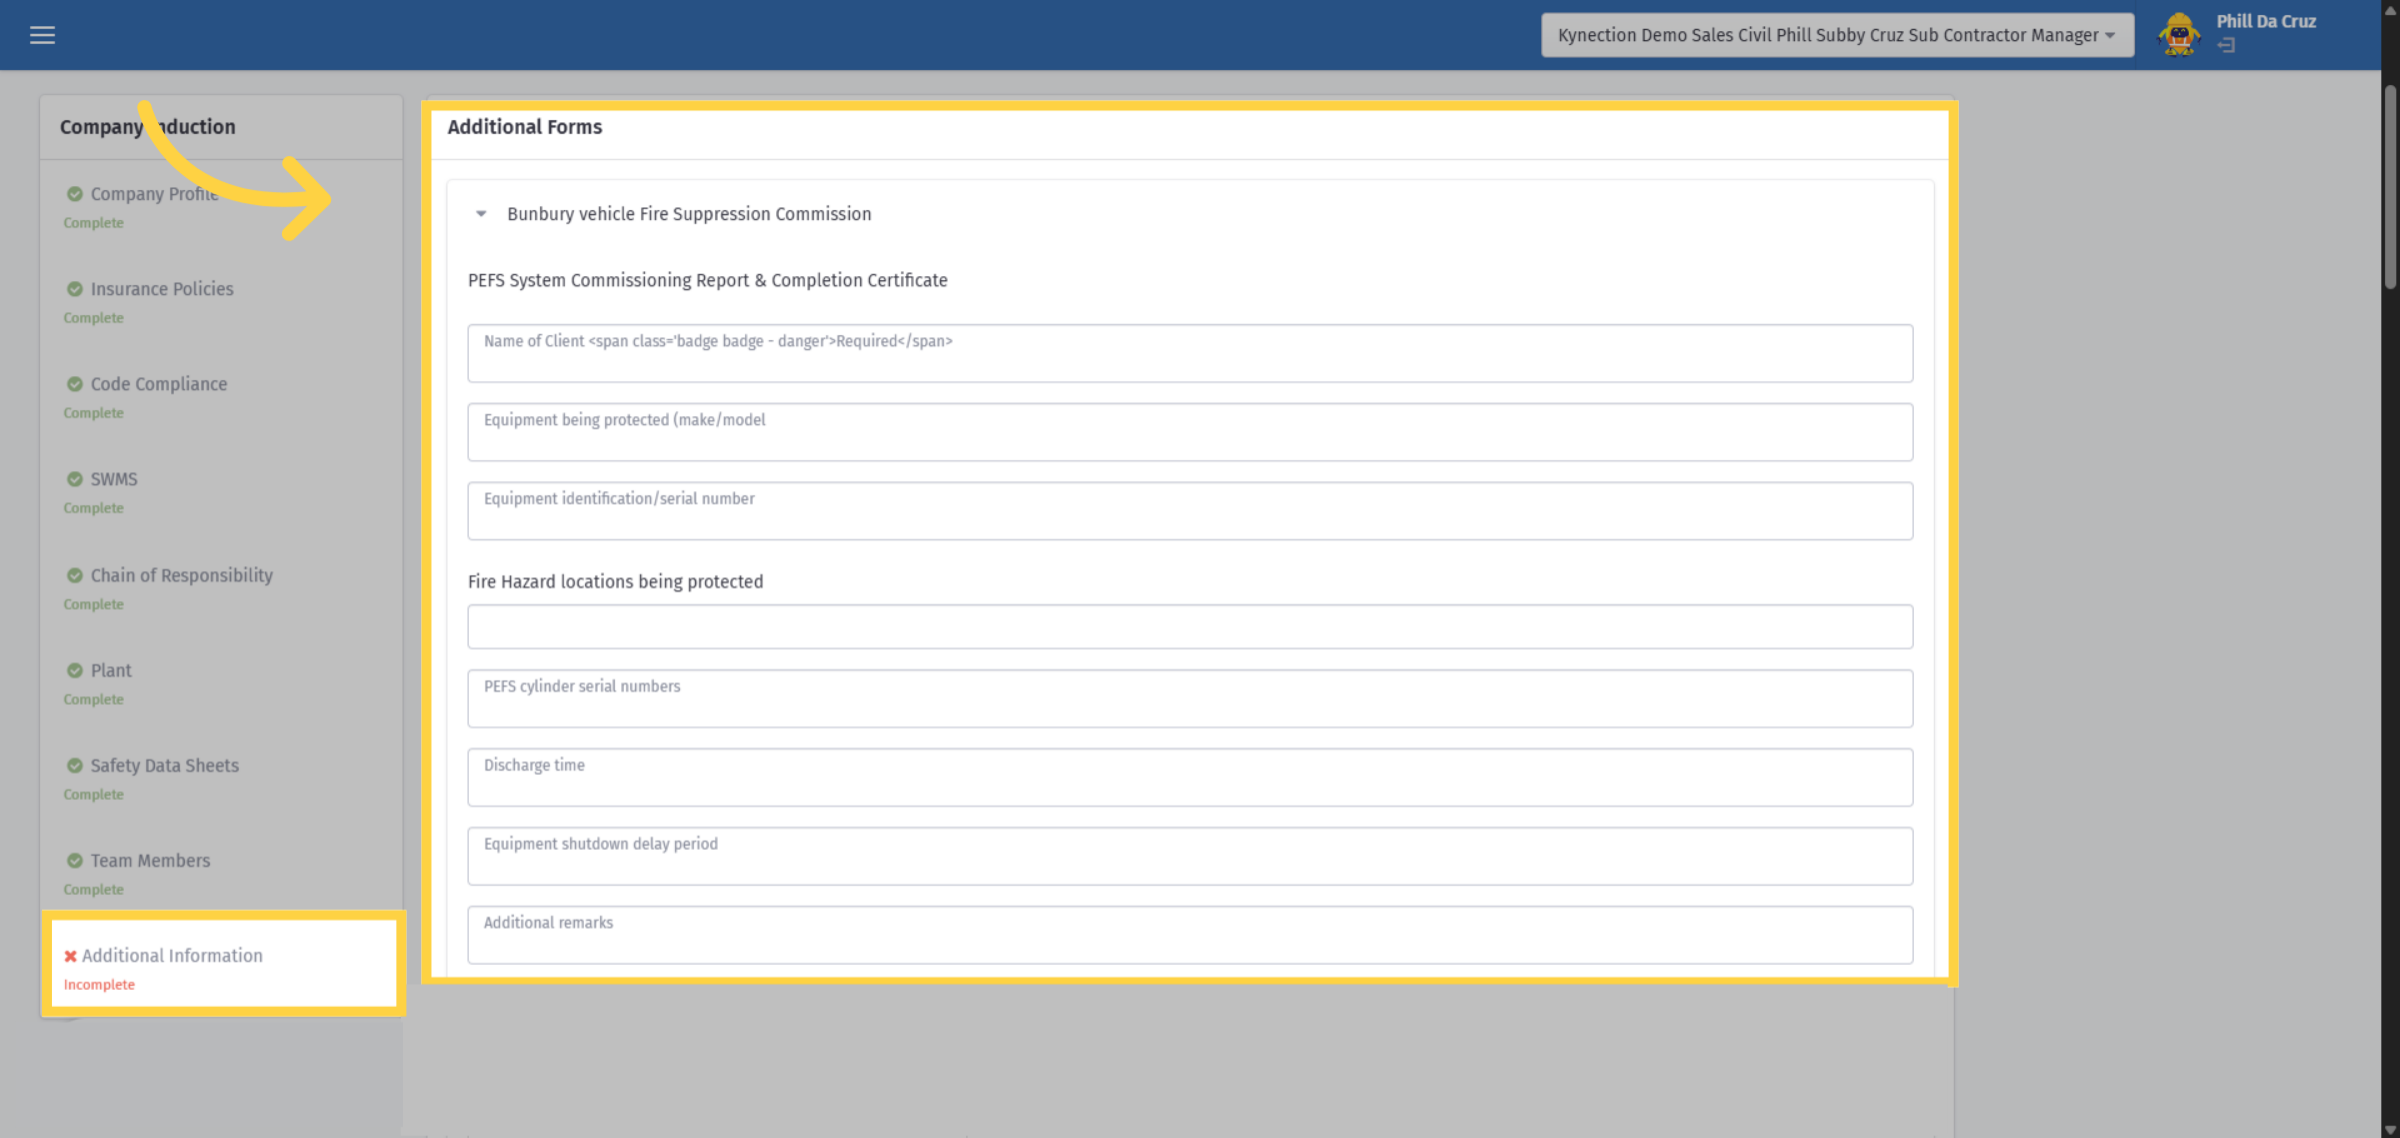This screenshot has height=1138, width=2400.
Task: Click the PEFS System Commissioning Report heading
Action: 708,280
